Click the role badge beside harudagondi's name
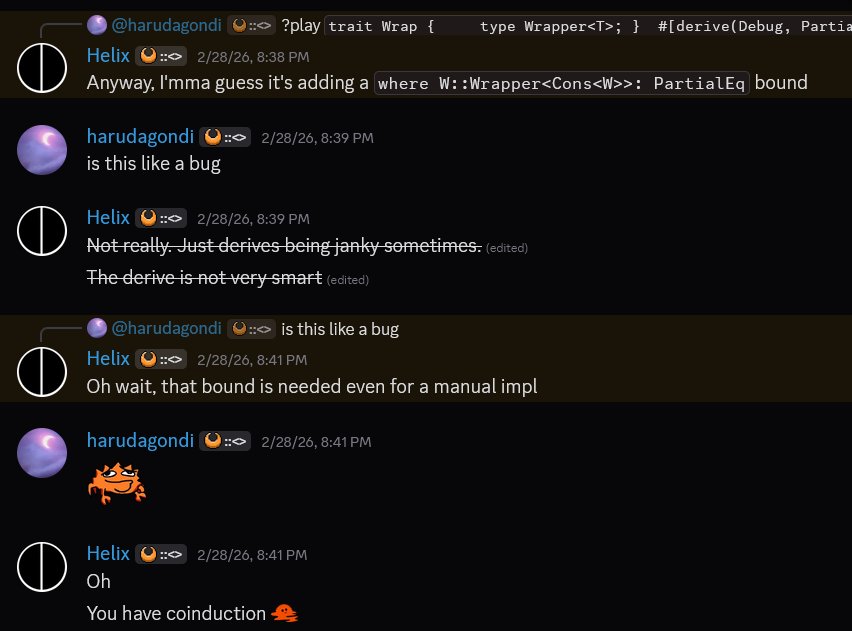Image resolution: width=852 pixels, height=631 pixels. [x=225, y=137]
